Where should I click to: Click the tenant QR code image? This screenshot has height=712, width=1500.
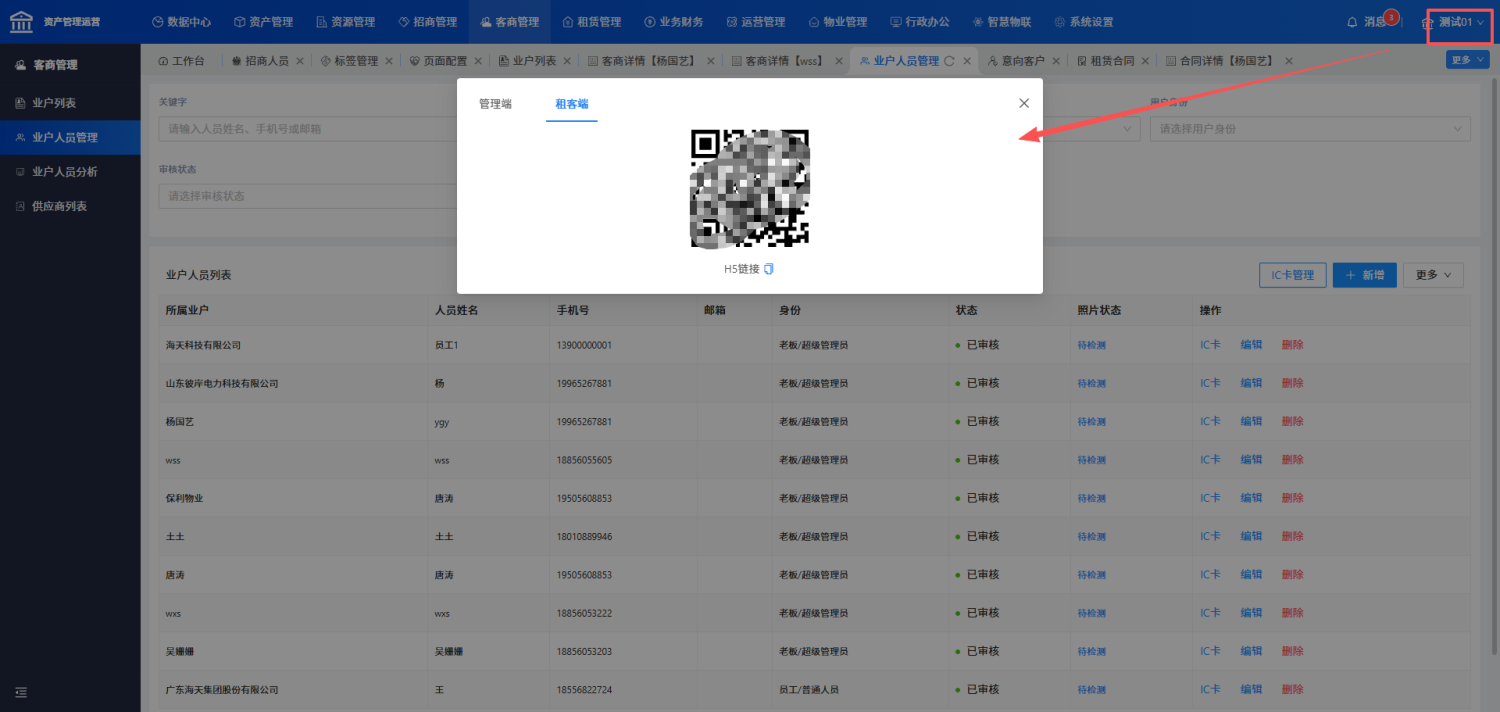point(750,188)
